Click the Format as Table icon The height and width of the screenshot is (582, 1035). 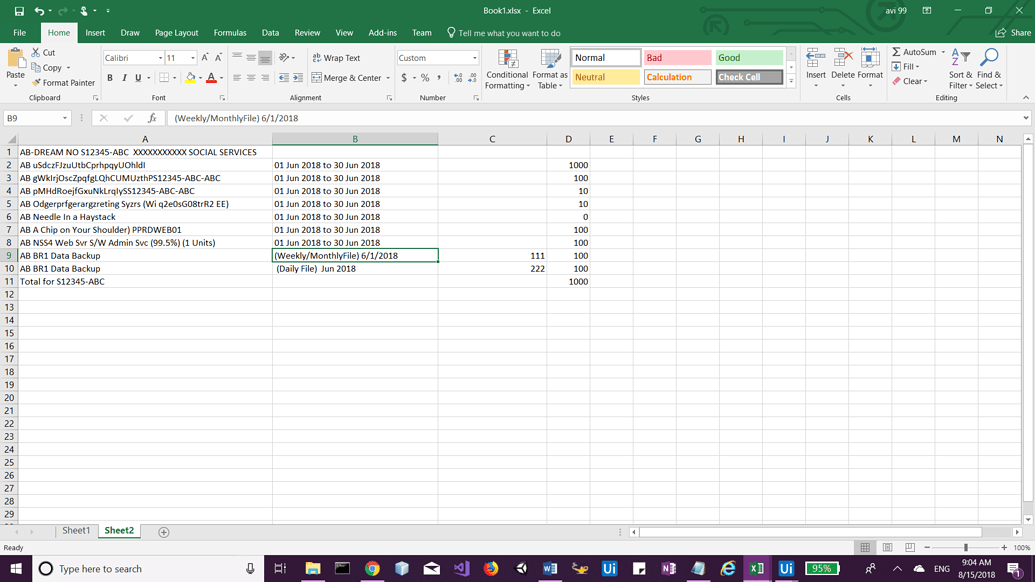pyautogui.click(x=550, y=59)
